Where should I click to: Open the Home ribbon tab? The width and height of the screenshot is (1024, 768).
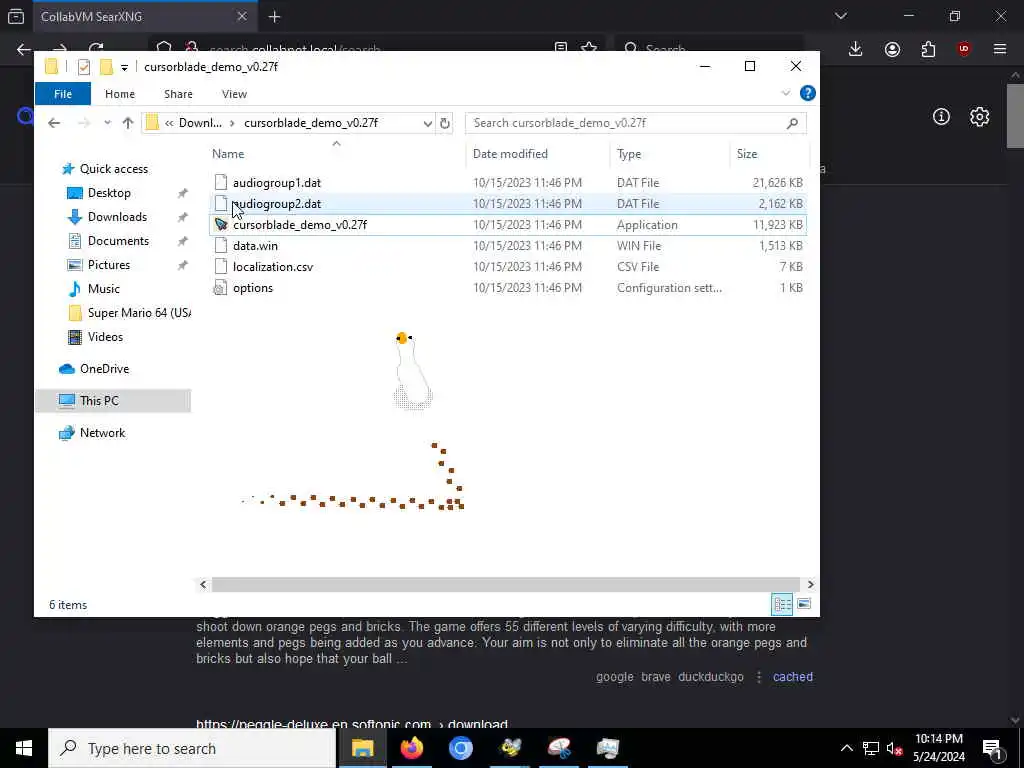click(120, 94)
